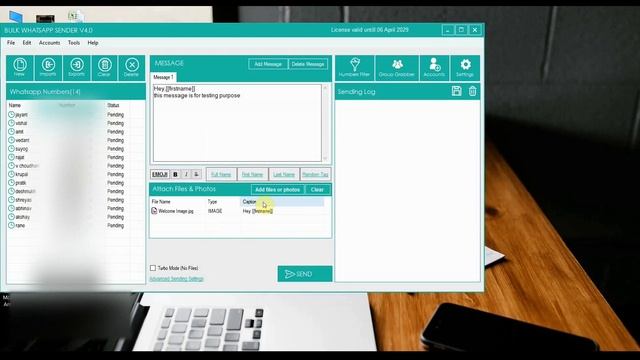Clear the sending log with the trash icon
Image resolution: width=640 pixels, height=360 pixels.
click(x=472, y=91)
